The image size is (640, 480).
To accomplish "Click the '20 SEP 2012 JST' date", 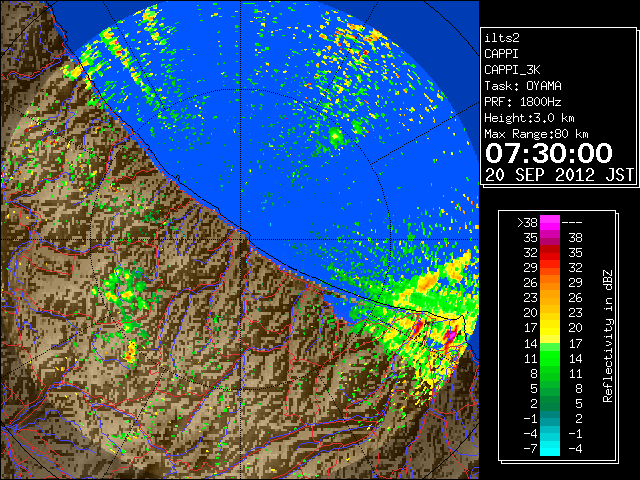I will tap(559, 175).
